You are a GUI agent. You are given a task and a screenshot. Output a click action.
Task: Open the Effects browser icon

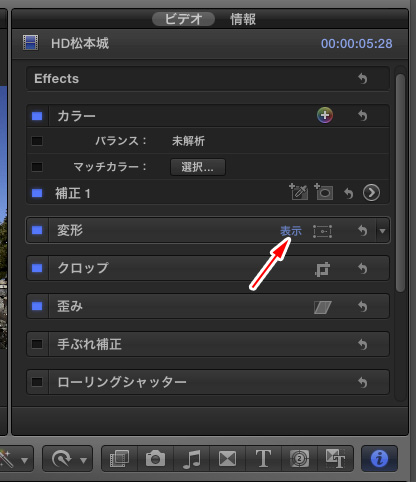[x=119, y=459]
